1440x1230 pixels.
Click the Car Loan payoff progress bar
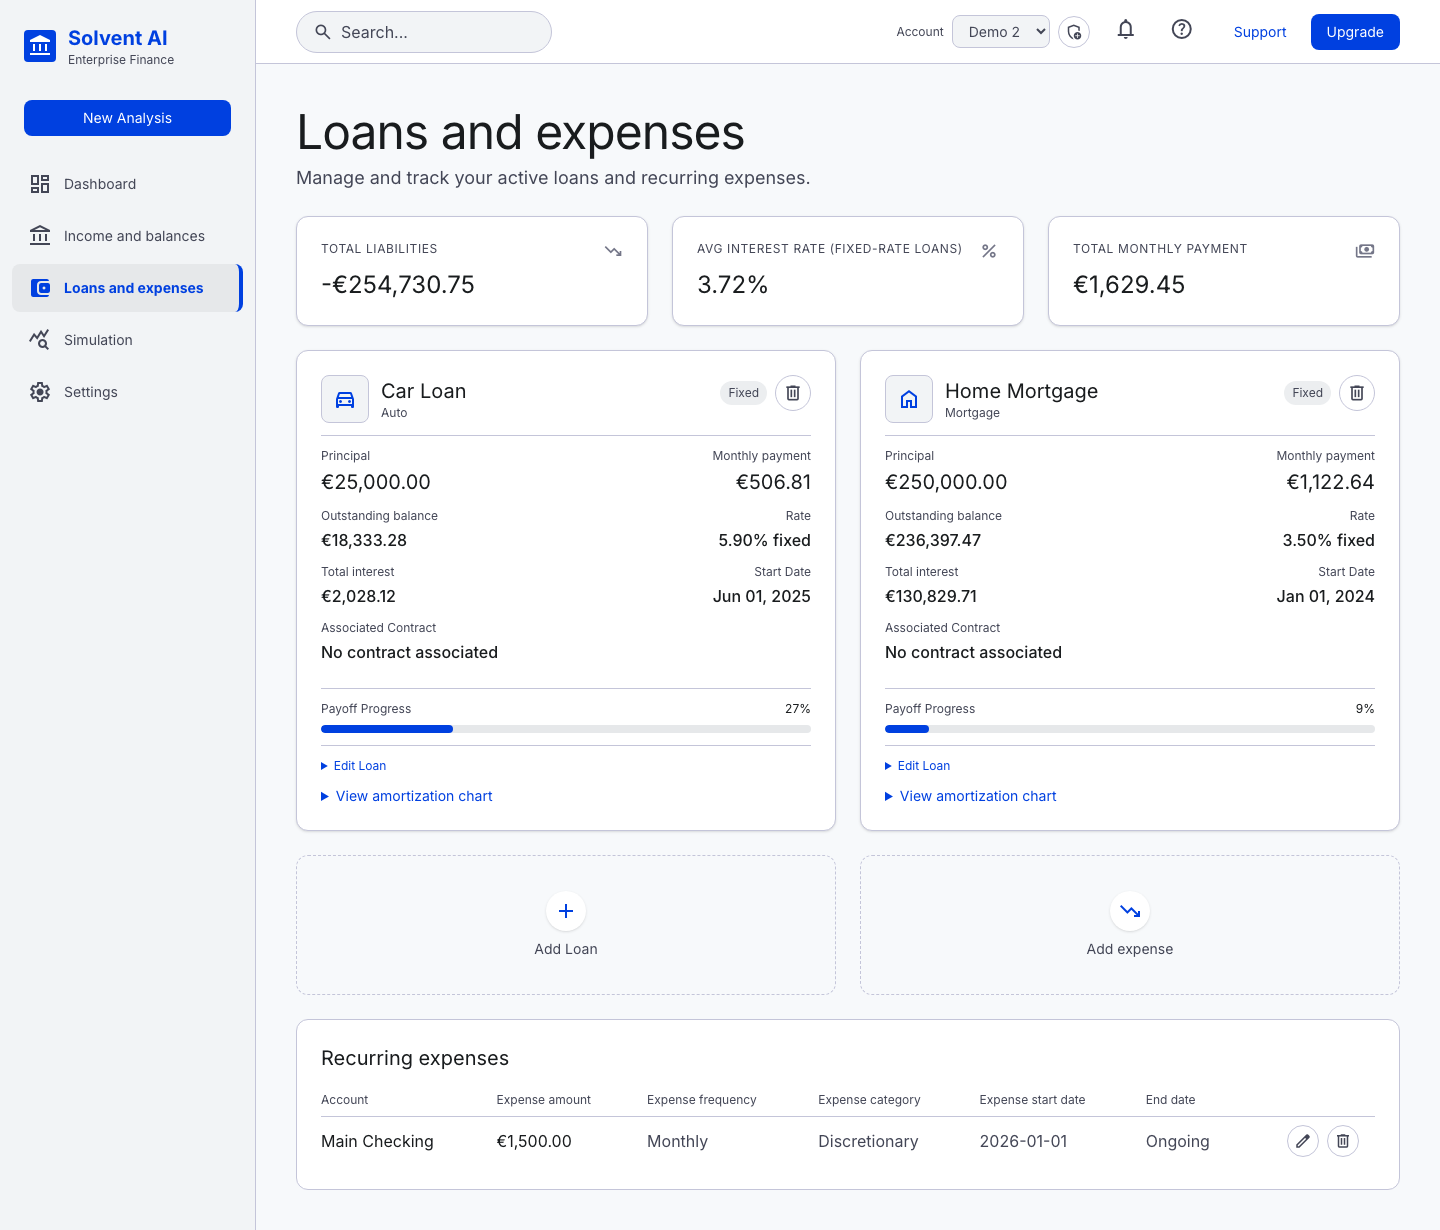[566, 729]
